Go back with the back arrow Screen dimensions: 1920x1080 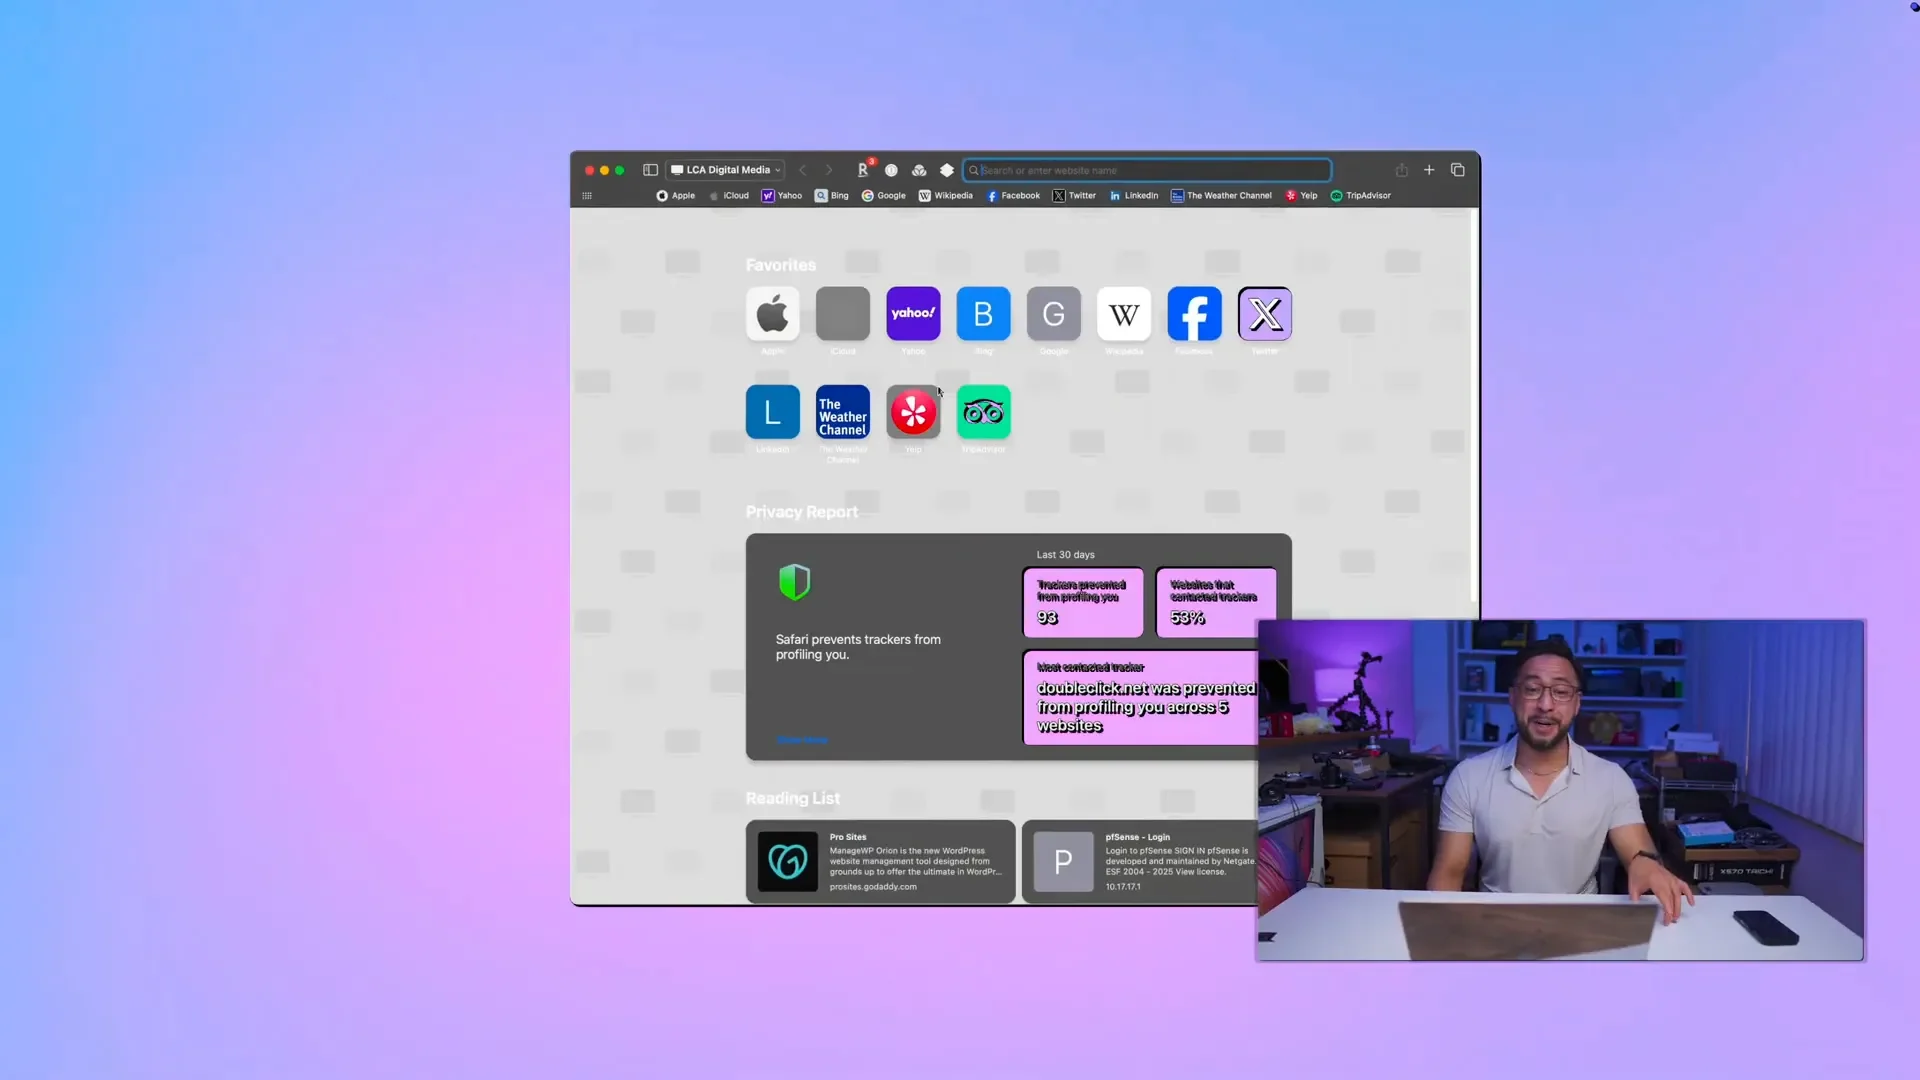(802, 170)
